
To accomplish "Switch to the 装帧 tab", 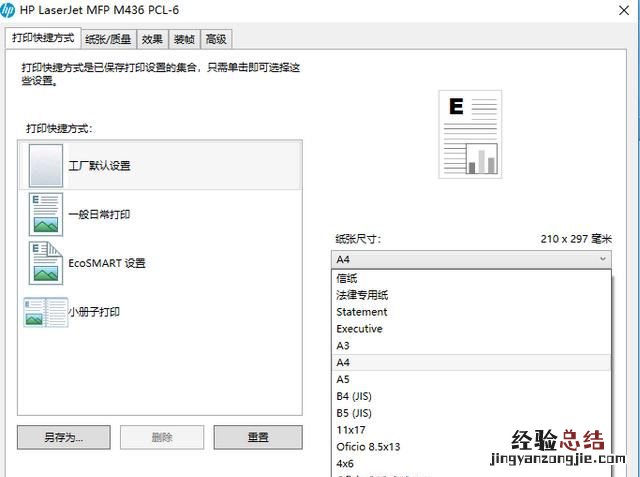I will coord(184,39).
